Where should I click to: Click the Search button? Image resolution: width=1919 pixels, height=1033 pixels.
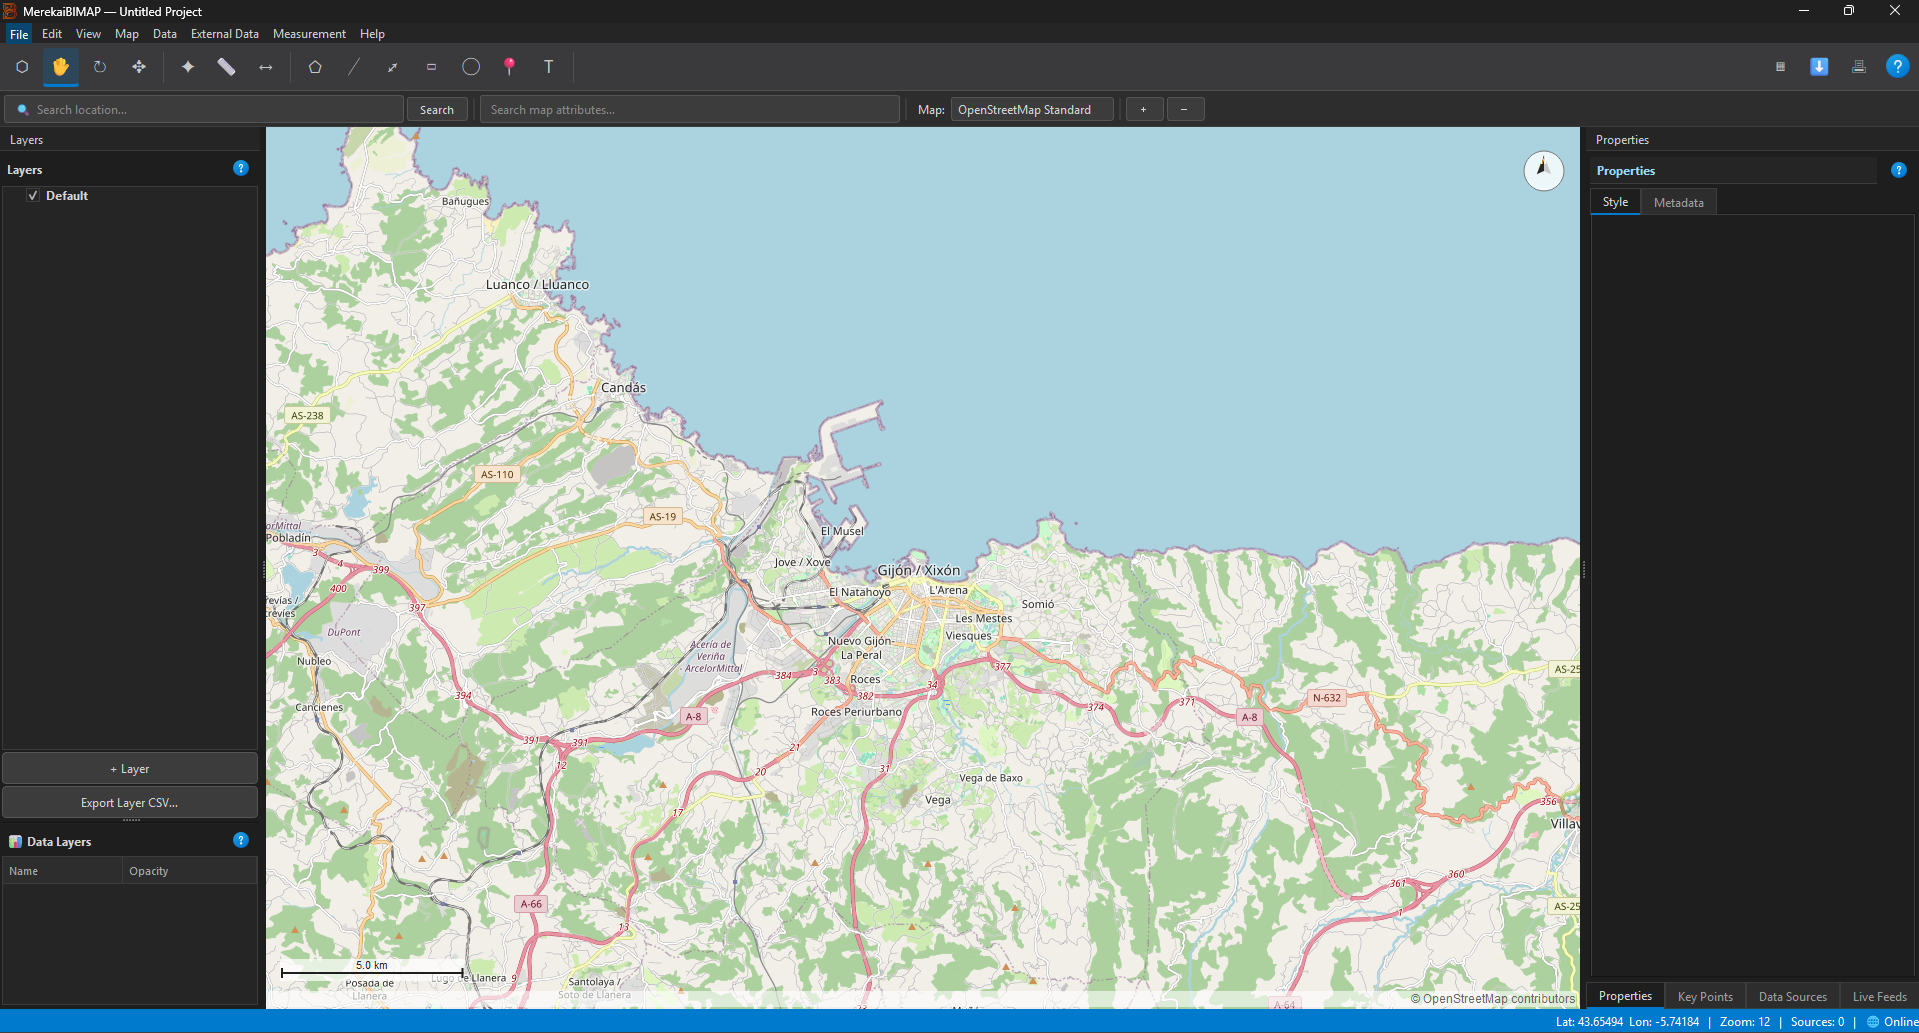pos(437,110)
